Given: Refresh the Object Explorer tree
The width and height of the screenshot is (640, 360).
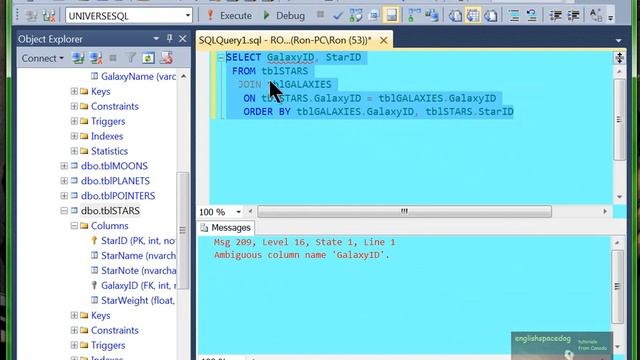Looking at the screenshot, I should 148,58.
